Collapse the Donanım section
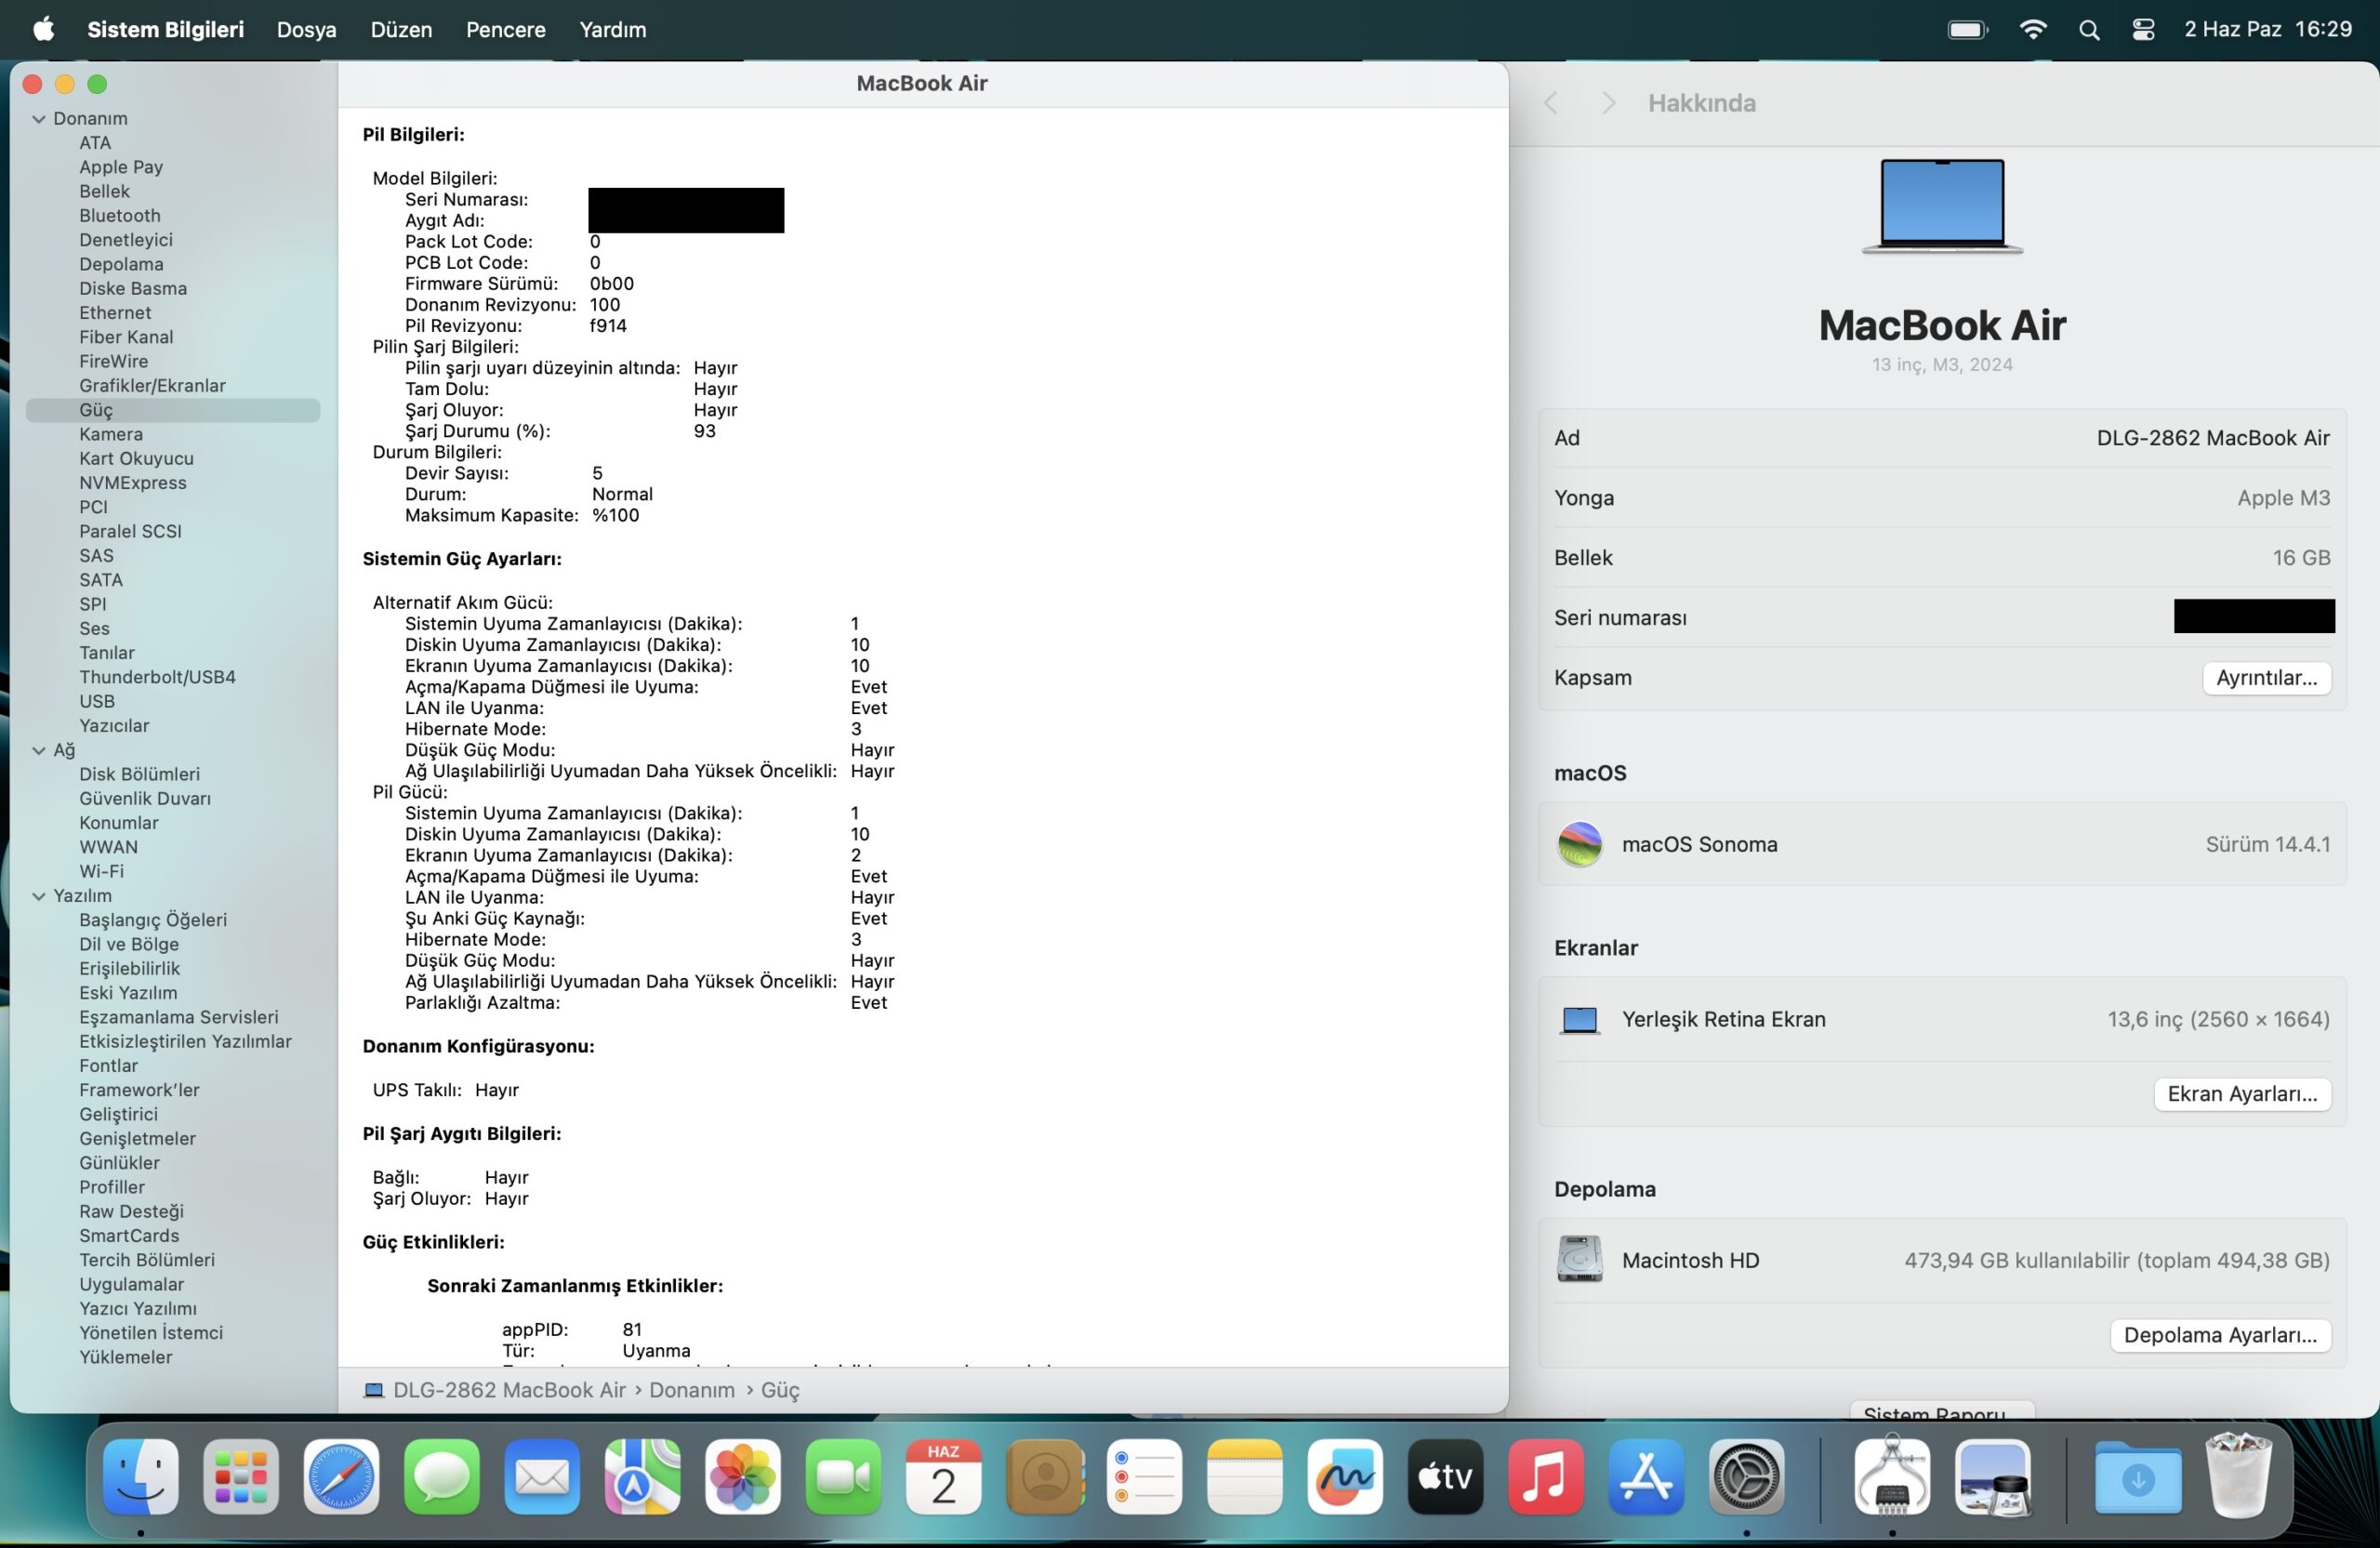This screenshot has width=2380, height=1548. 39,118
